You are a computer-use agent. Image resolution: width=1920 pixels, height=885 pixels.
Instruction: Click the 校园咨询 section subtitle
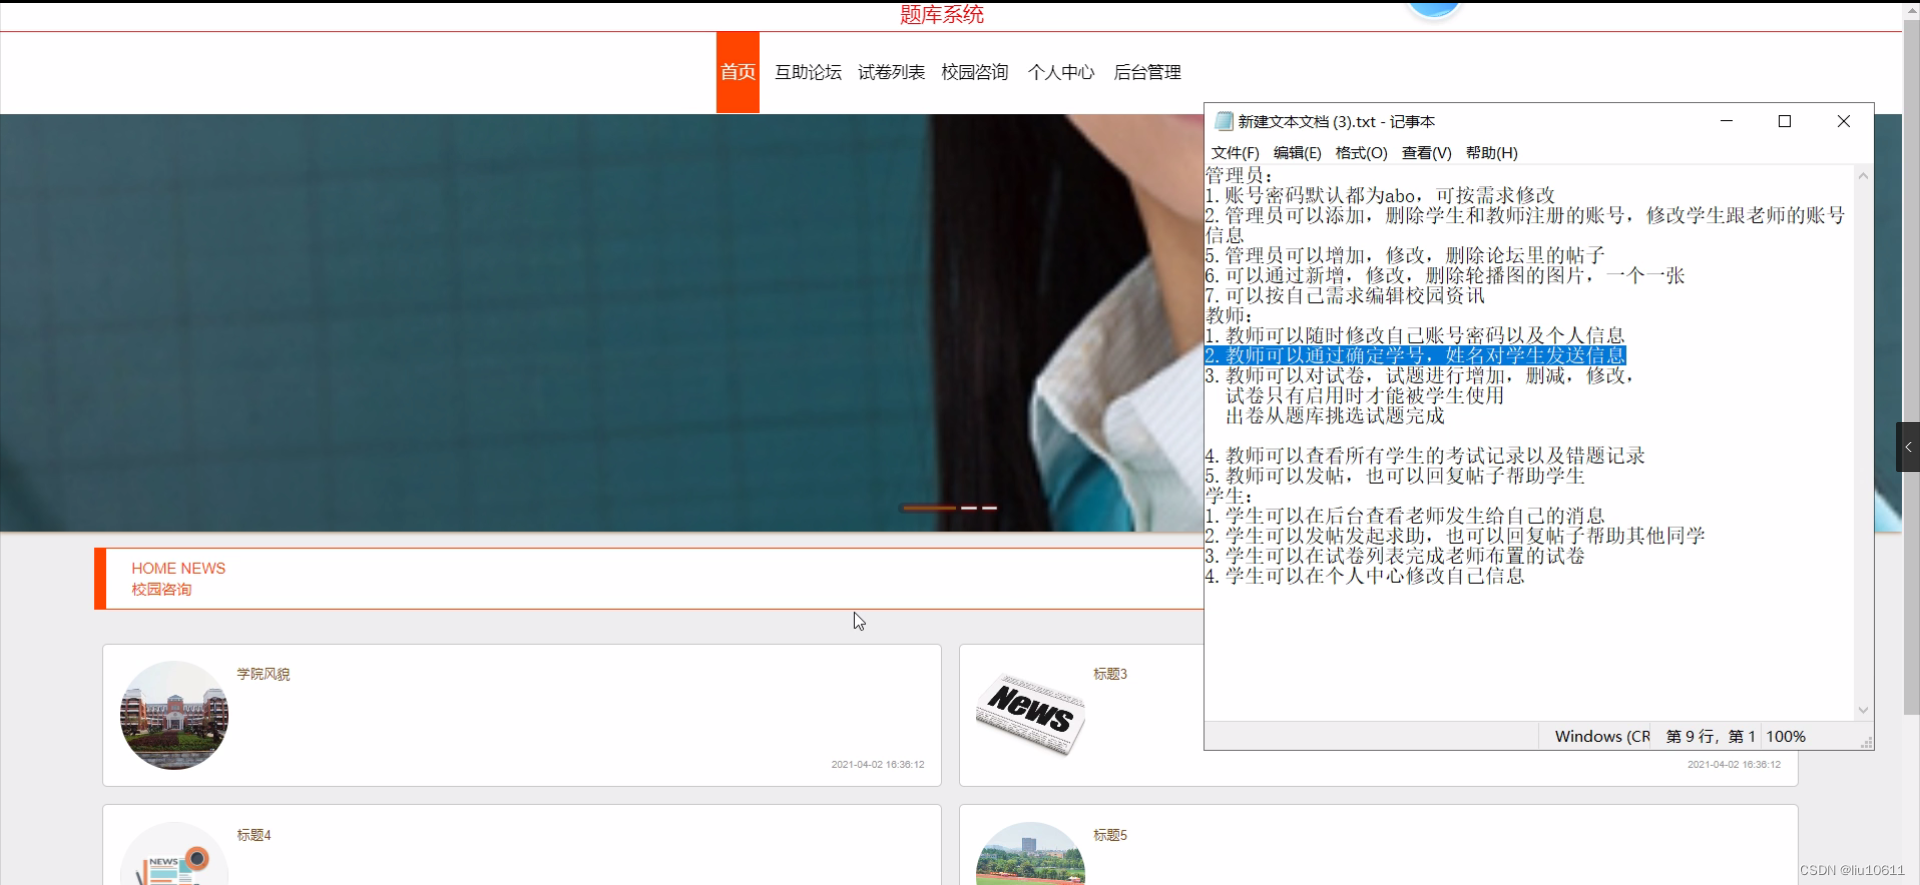point(161,590)
